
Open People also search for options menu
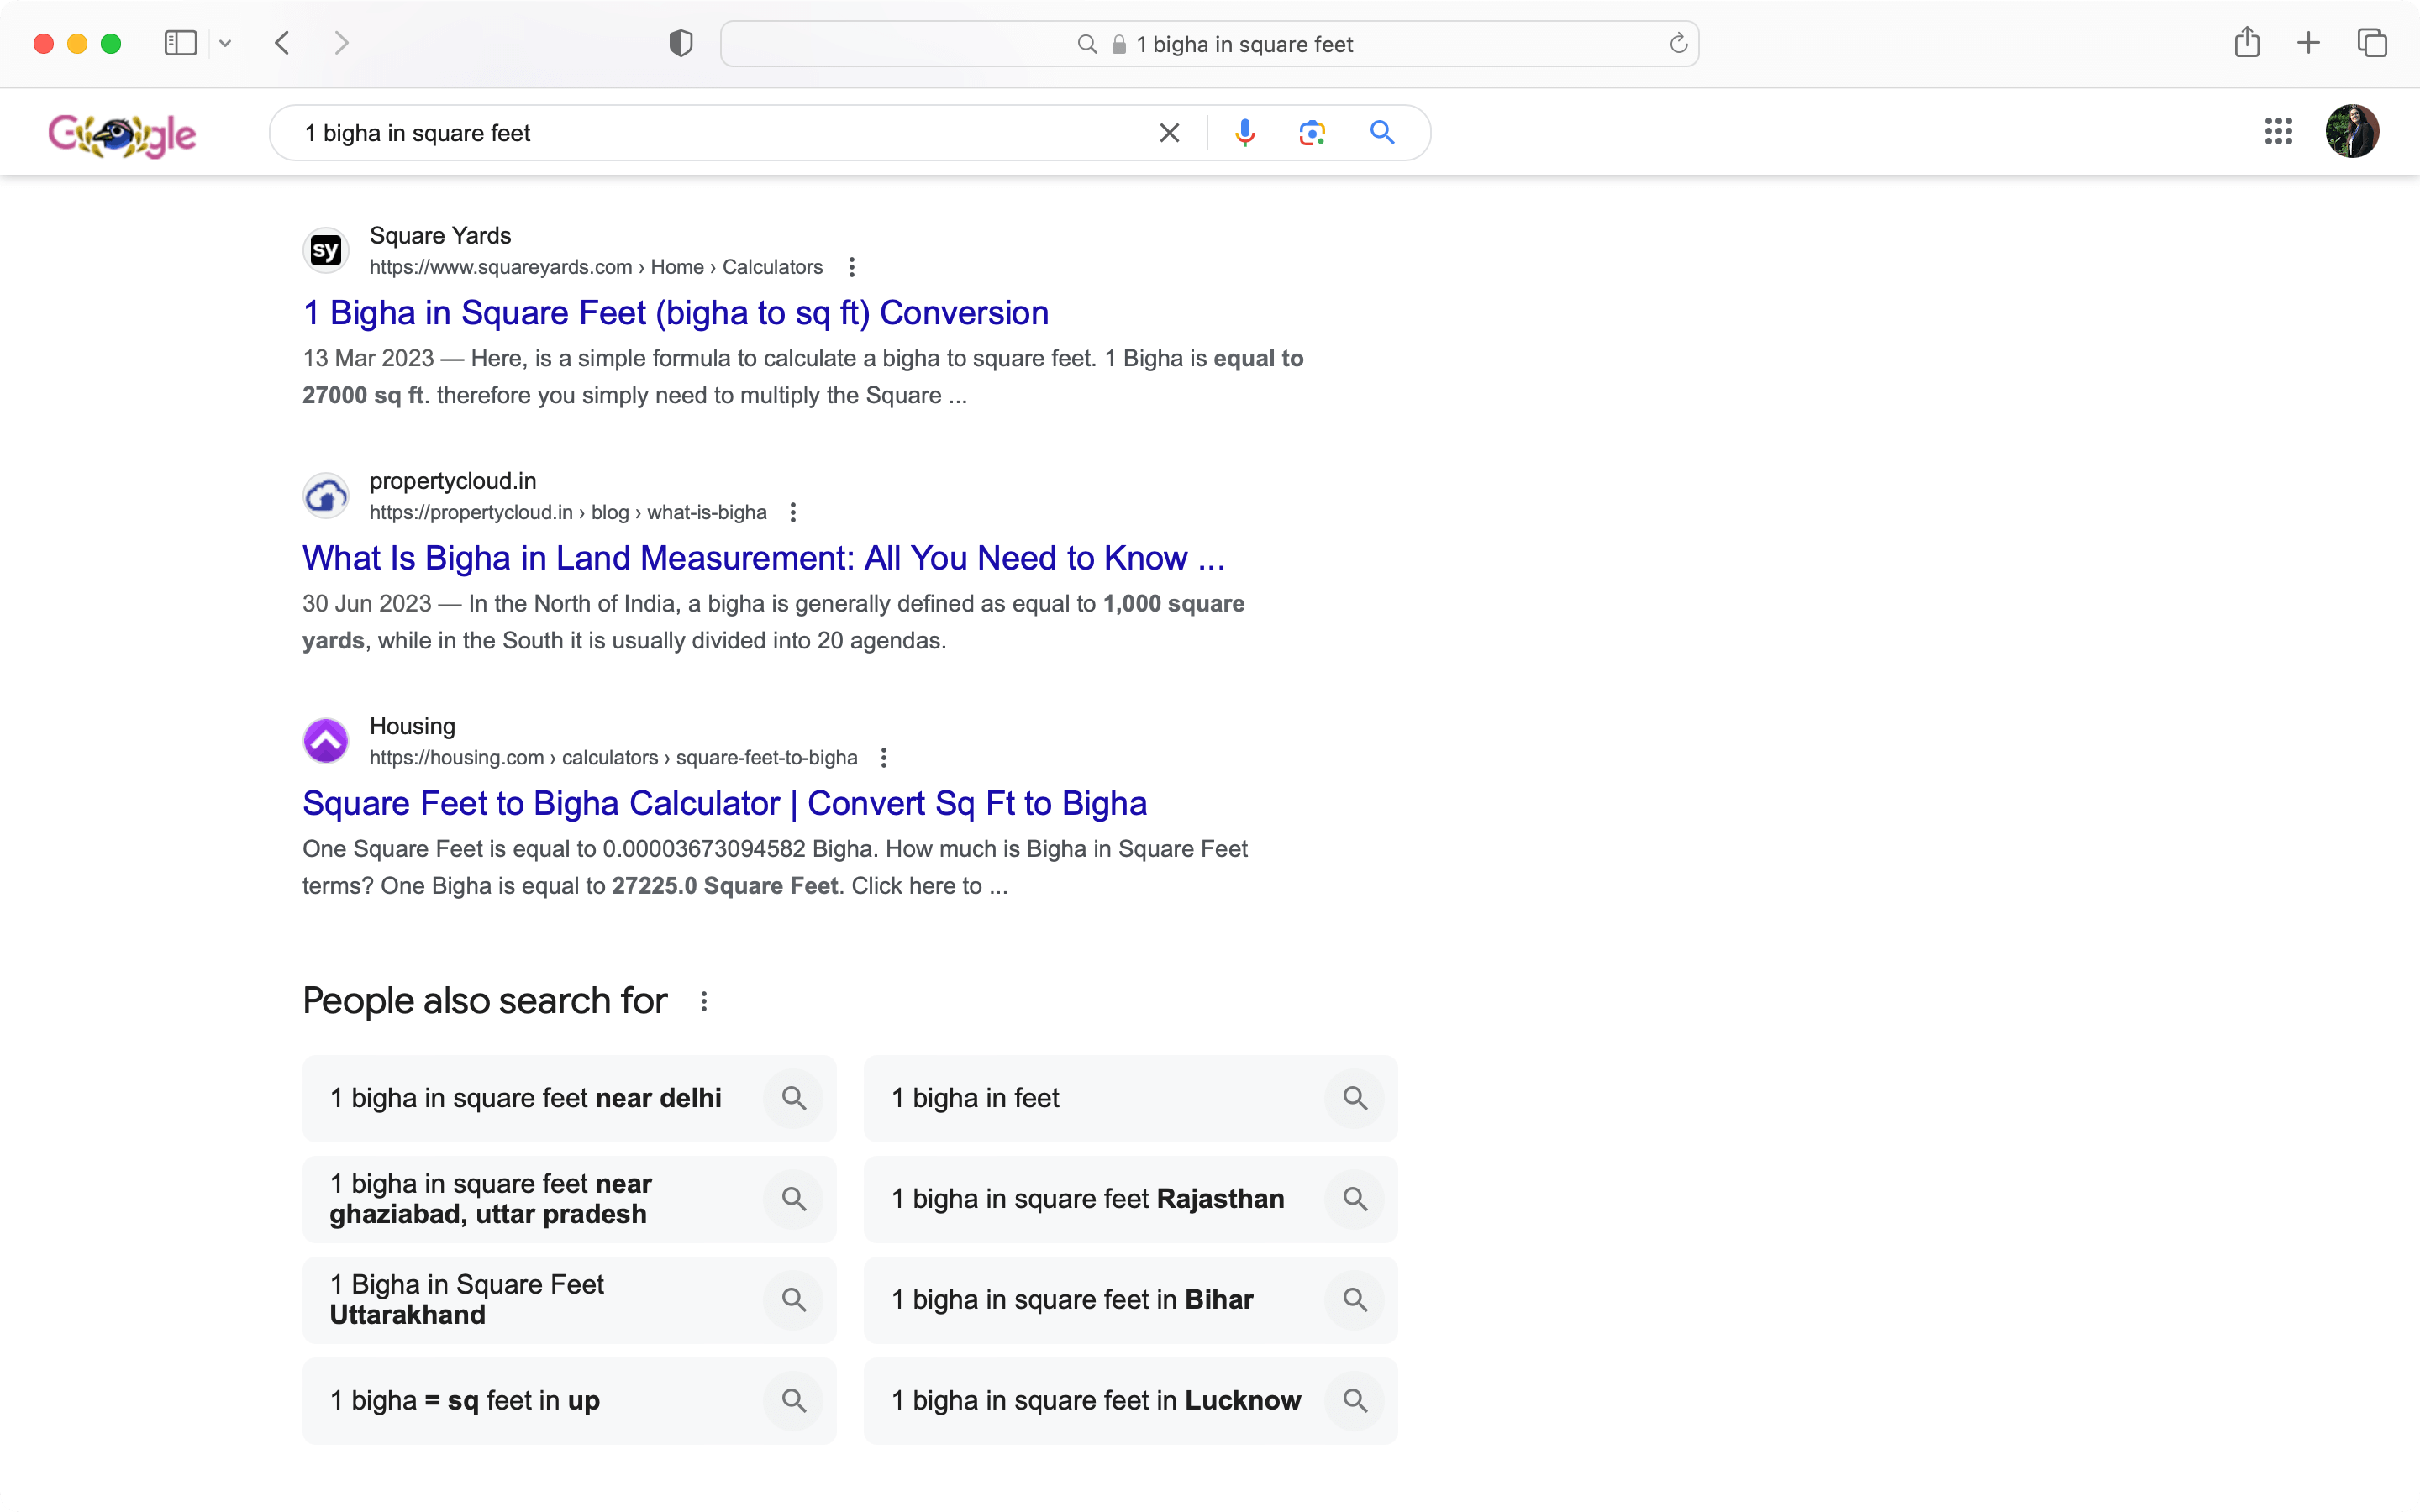704,1001
